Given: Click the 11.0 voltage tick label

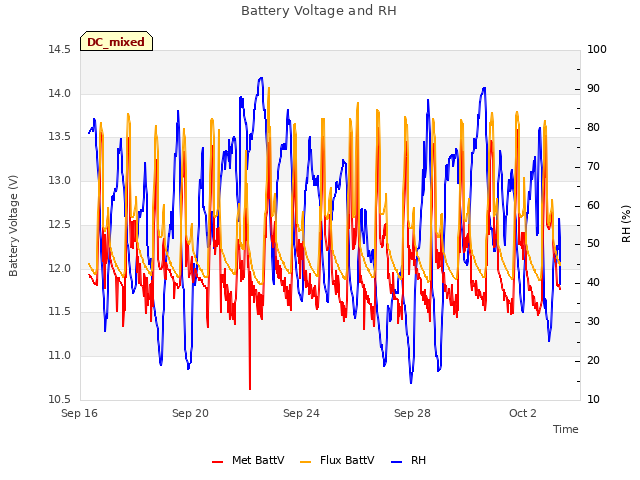Looking at the screenshot, I should (60, 356).
